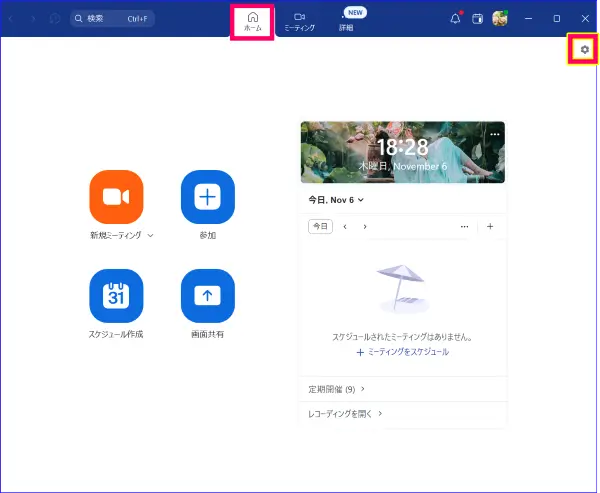This screenshot has height=493, width=600.
Task: Click the profile avatar picture
Action: [500, 18]
